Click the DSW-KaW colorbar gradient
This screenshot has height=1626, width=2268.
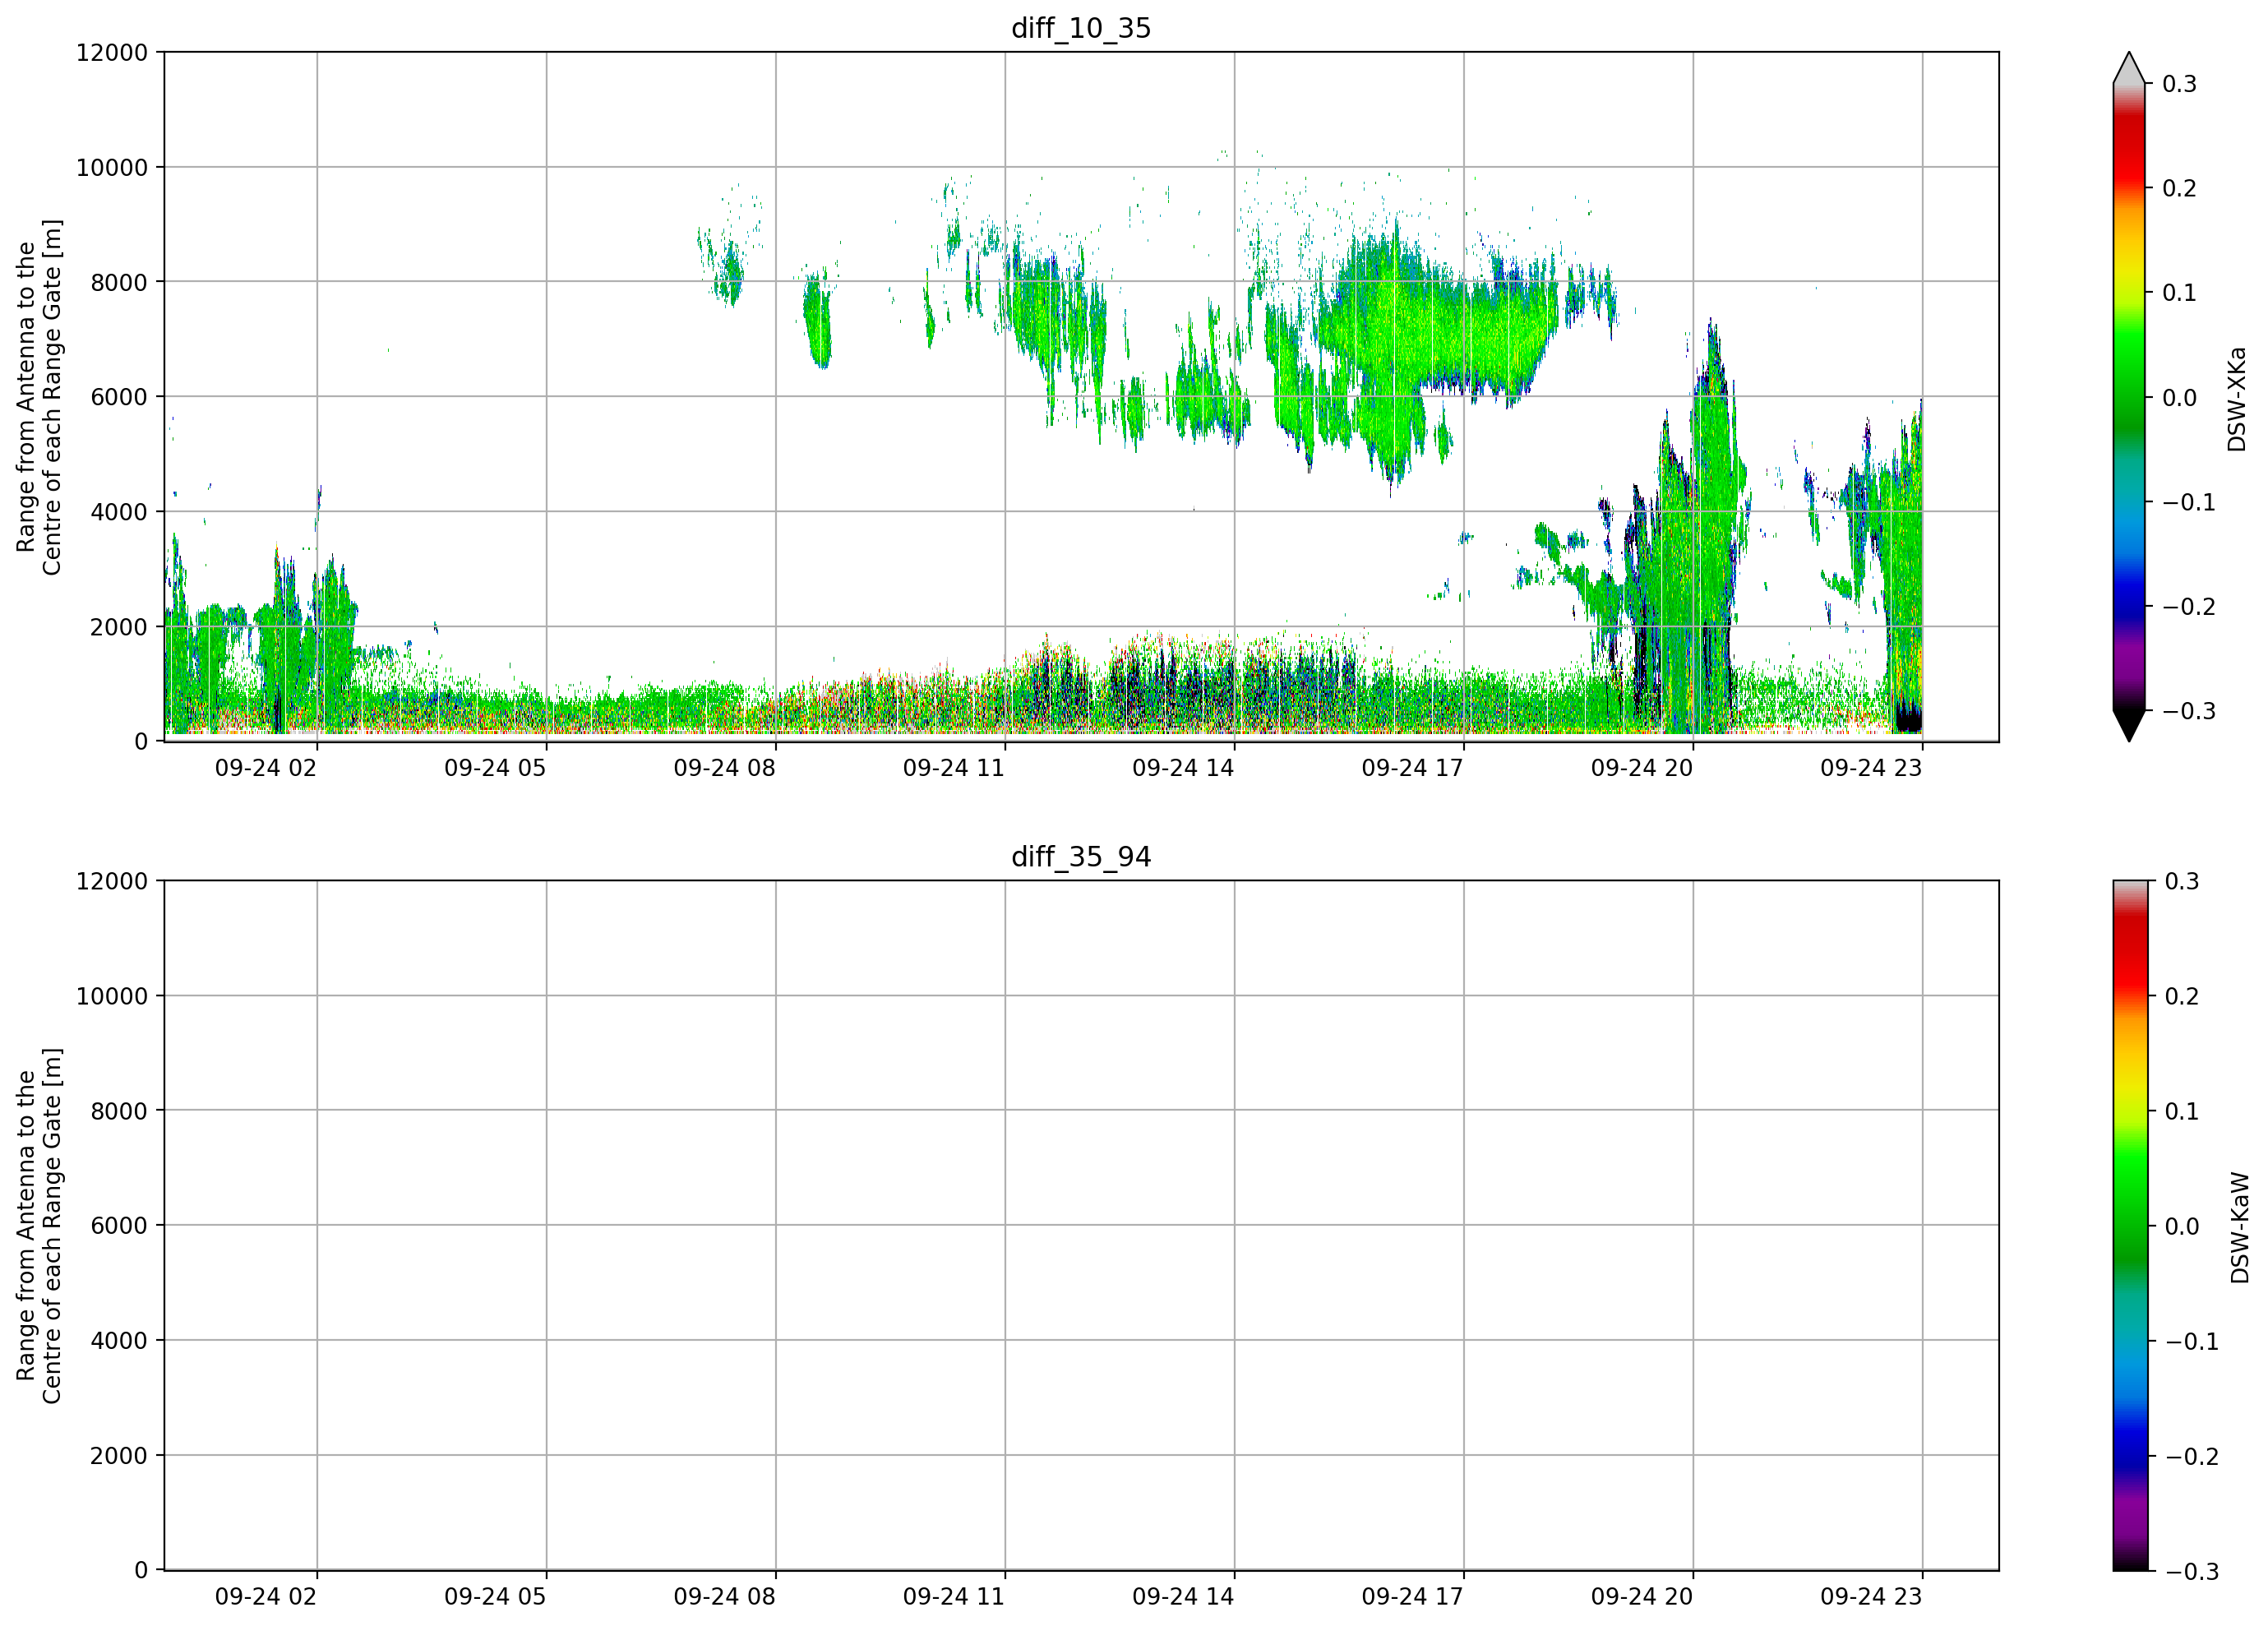click(x=2129, y=1226)
